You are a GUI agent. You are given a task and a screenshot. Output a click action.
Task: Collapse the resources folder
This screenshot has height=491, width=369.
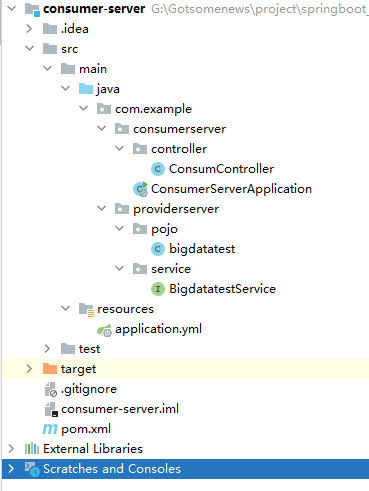(65, 309)
